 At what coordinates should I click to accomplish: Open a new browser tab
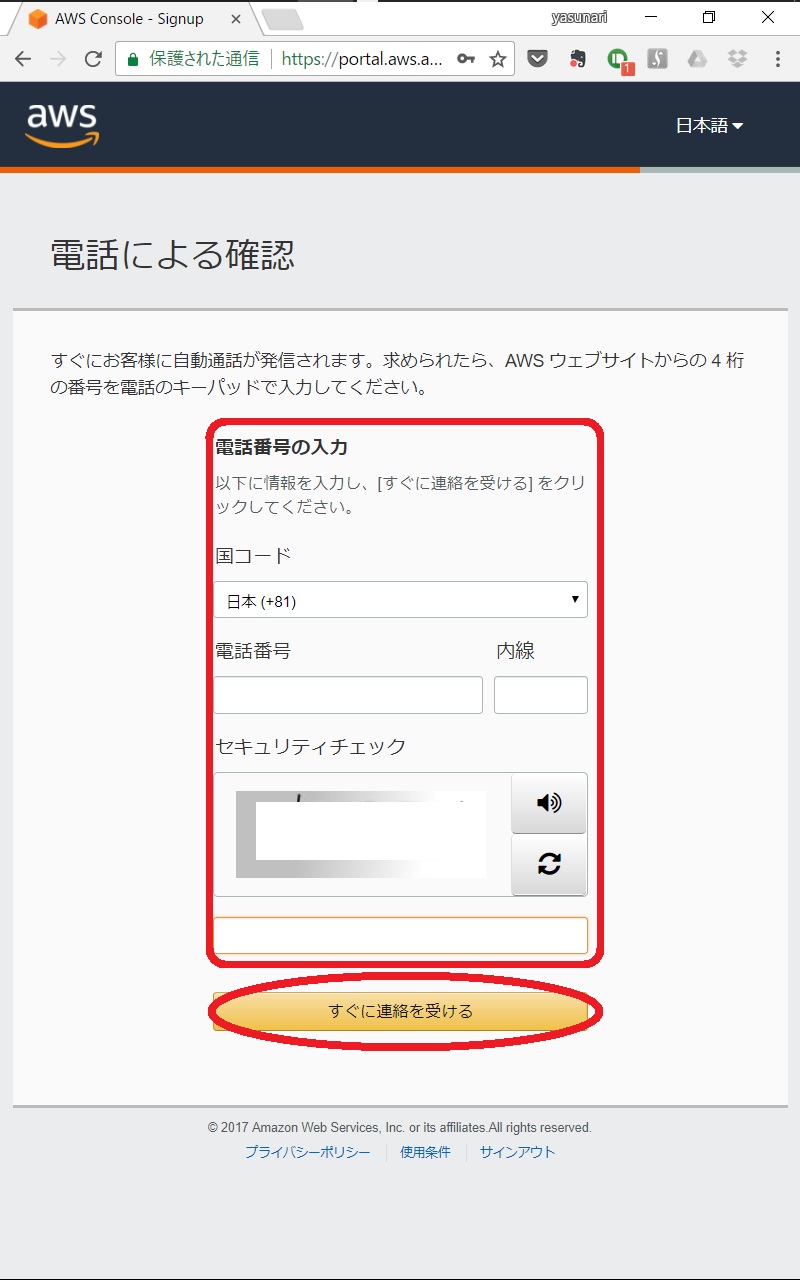[x=282, y=19]
